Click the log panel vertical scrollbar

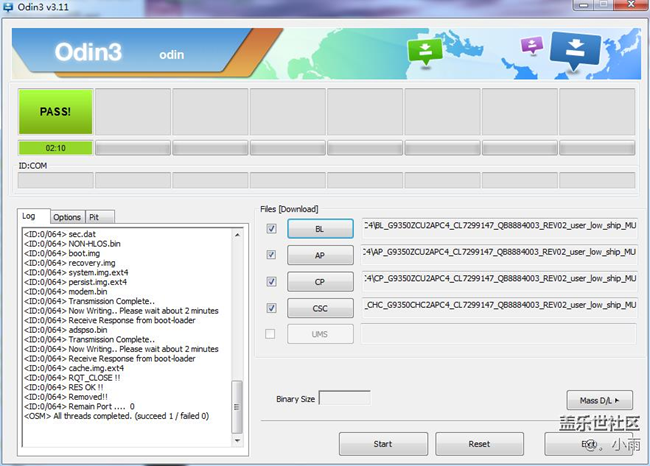[x=237, y=330]
